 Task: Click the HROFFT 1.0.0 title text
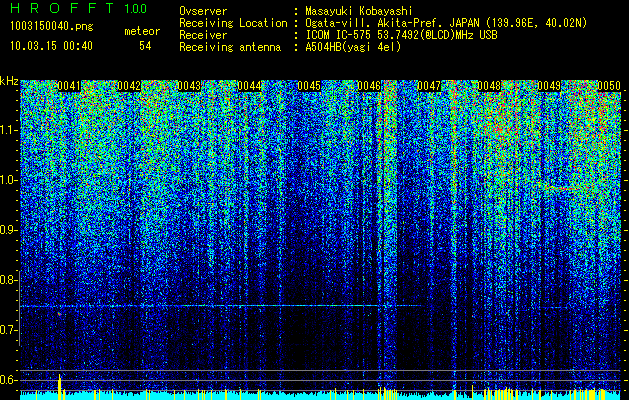79,8
